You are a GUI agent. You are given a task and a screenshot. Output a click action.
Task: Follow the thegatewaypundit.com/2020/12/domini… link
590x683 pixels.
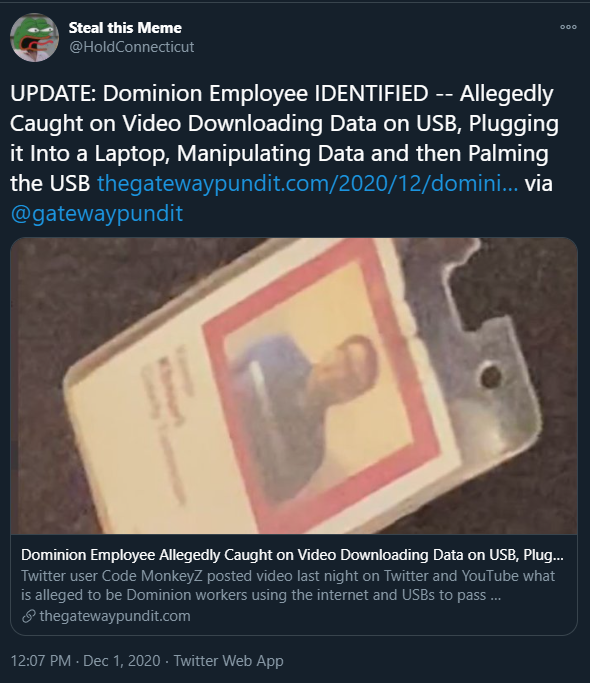308,183
